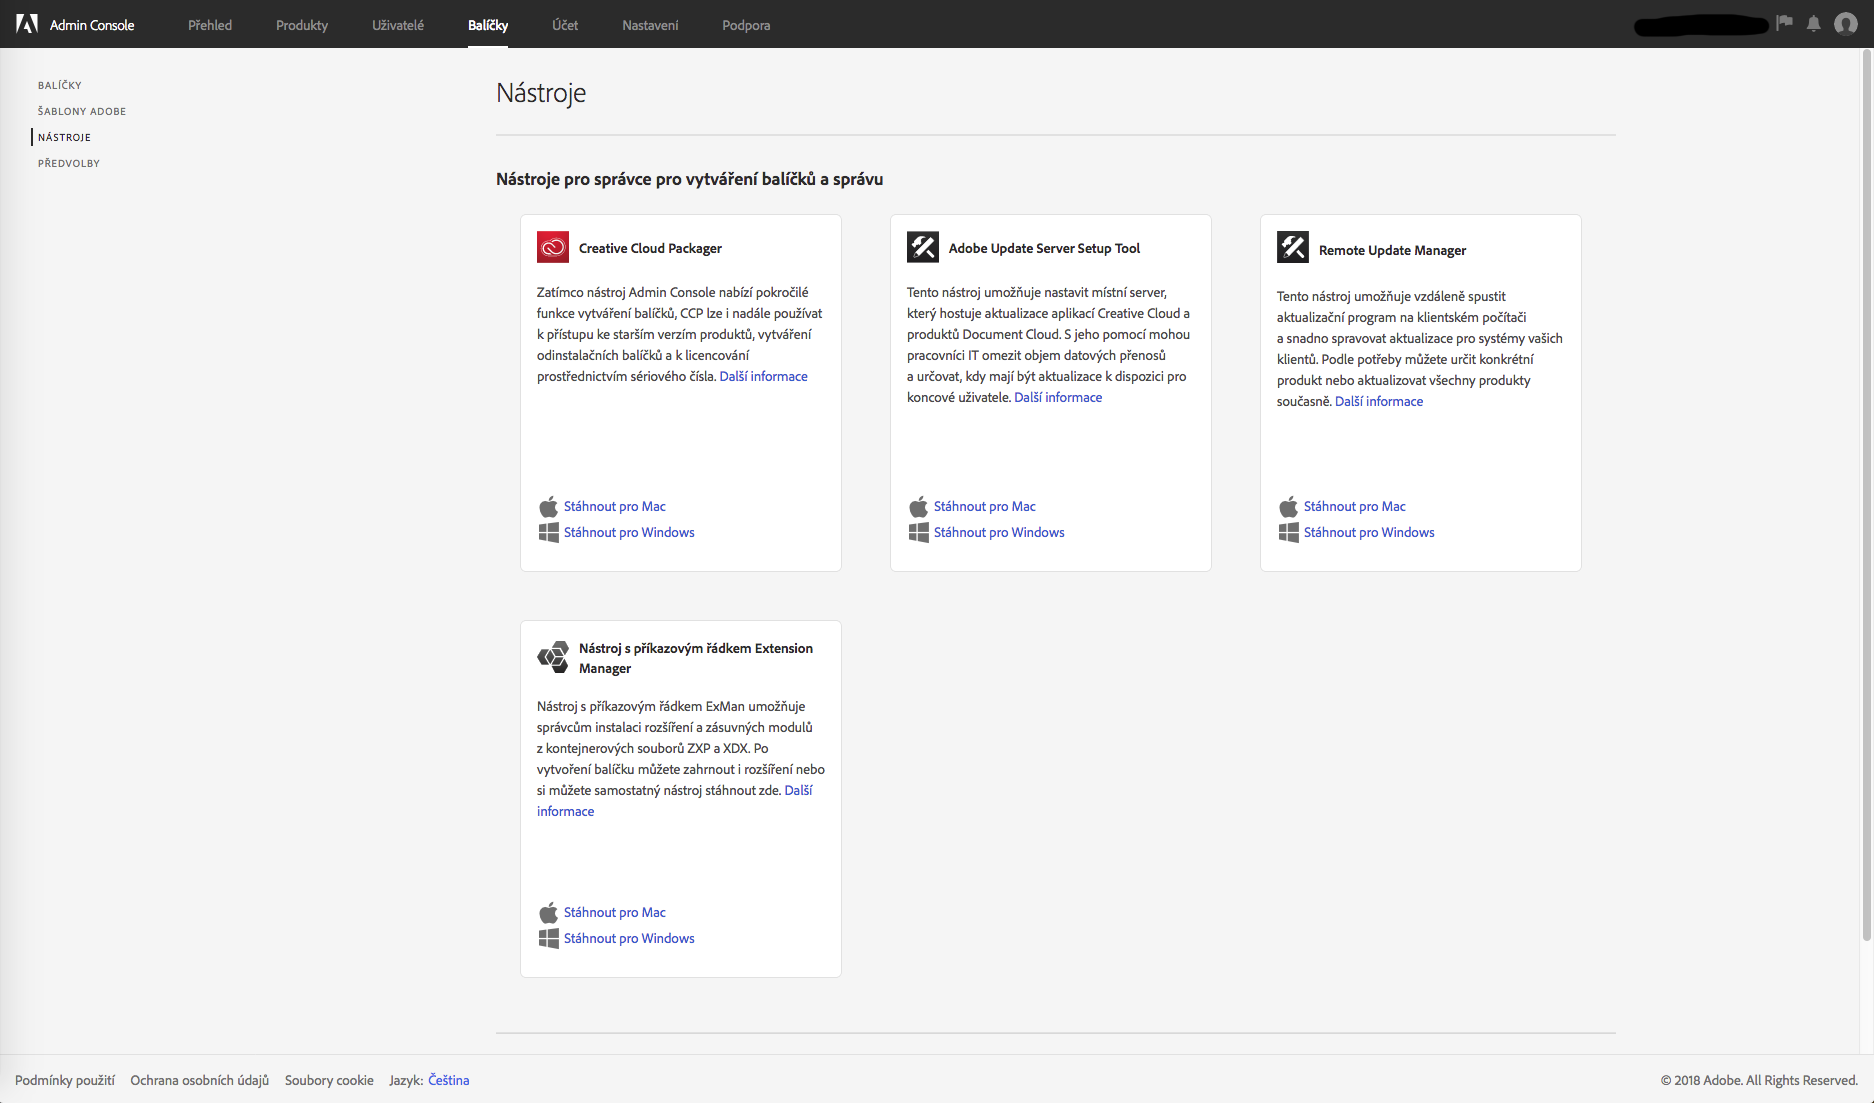This screenshot has height=1103, width=1874.
Task: Click the Extension Manager tool icon
Action: coord(553,656)
